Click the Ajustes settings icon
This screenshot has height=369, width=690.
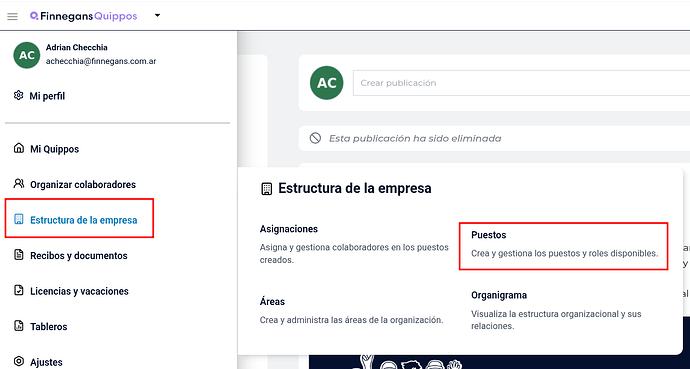click(x=18, y=362)
